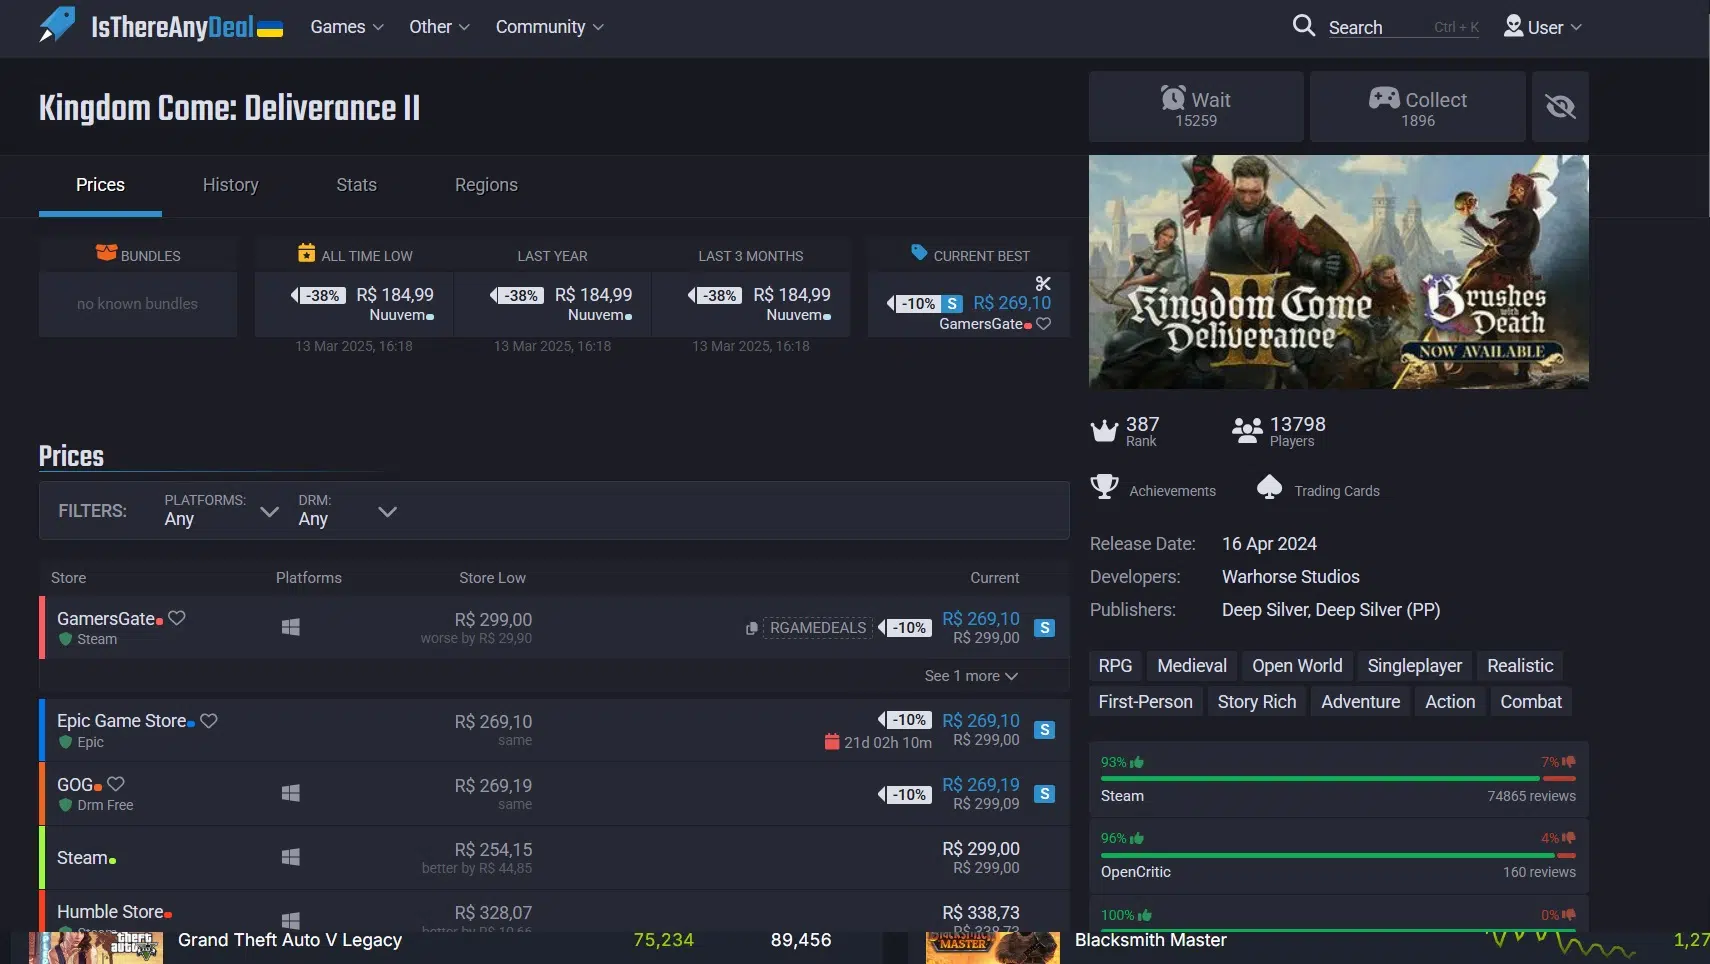
Task: Favorite GamersGate store heart in price list
Action: [177, 618]
